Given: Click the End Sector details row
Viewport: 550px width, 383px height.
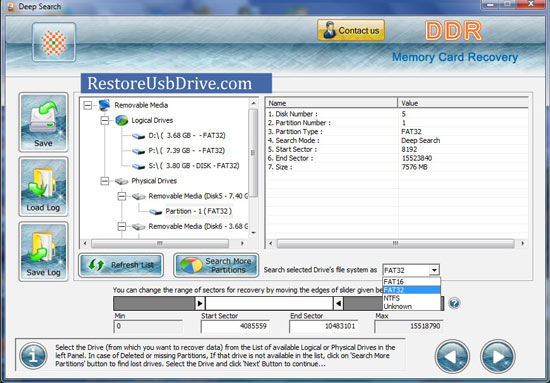Looking at the screenshot, I should pyautogui.click(x=397, y=158).
